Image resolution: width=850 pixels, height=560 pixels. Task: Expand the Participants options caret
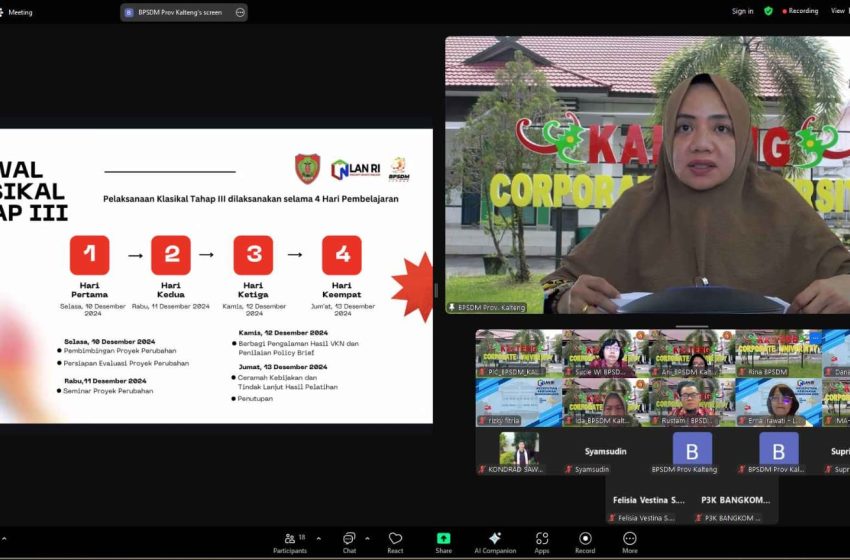319,538
